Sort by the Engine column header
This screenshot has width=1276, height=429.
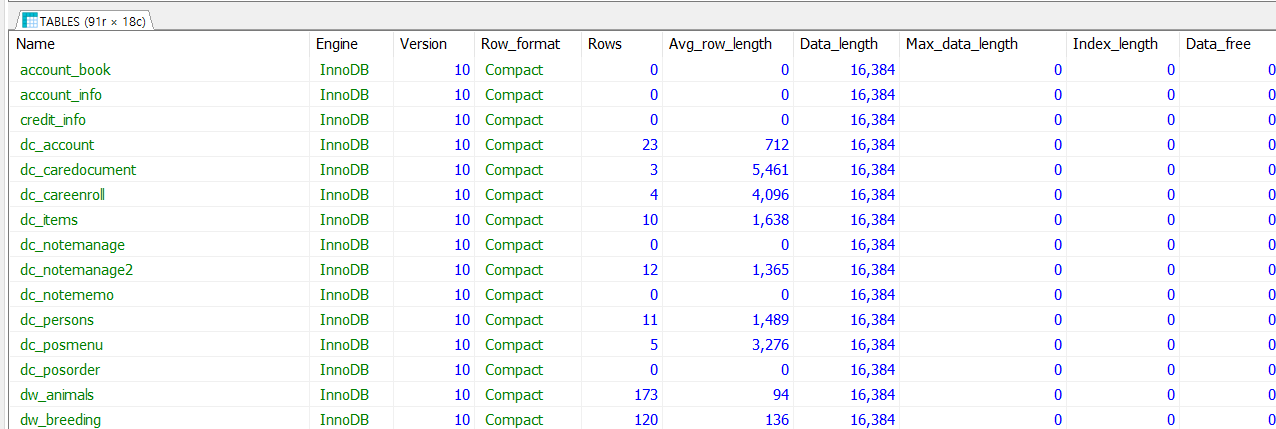(351, 44)
